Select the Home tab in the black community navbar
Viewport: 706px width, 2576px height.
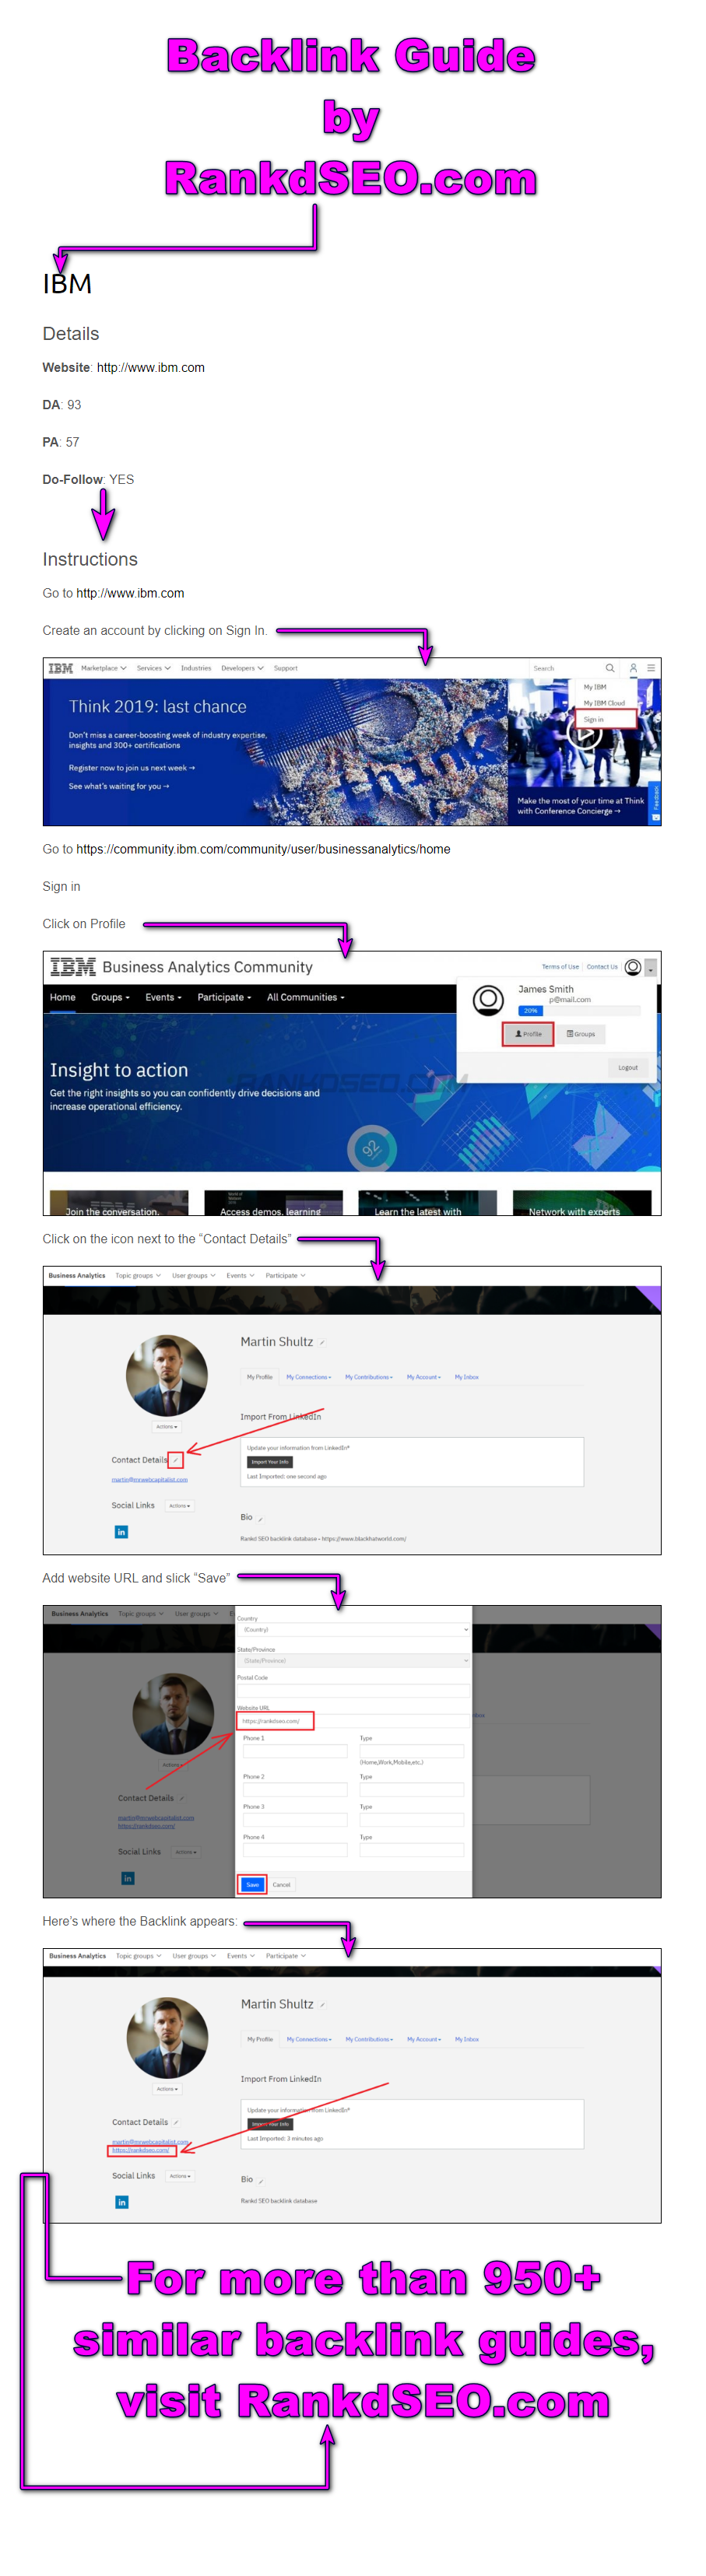[63, 997]
